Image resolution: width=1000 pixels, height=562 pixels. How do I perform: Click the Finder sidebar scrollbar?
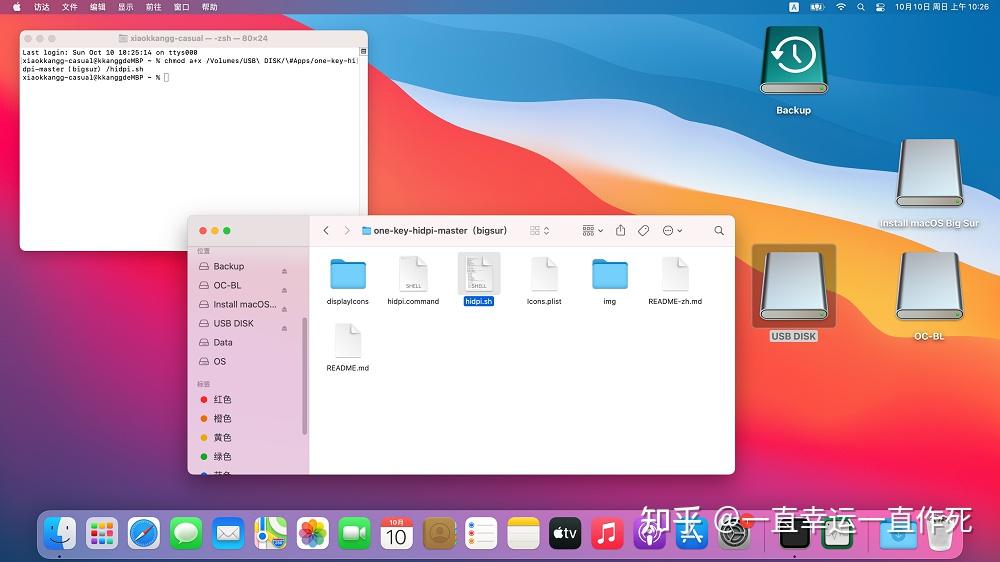pyautogui.click(x=304, y=376)
